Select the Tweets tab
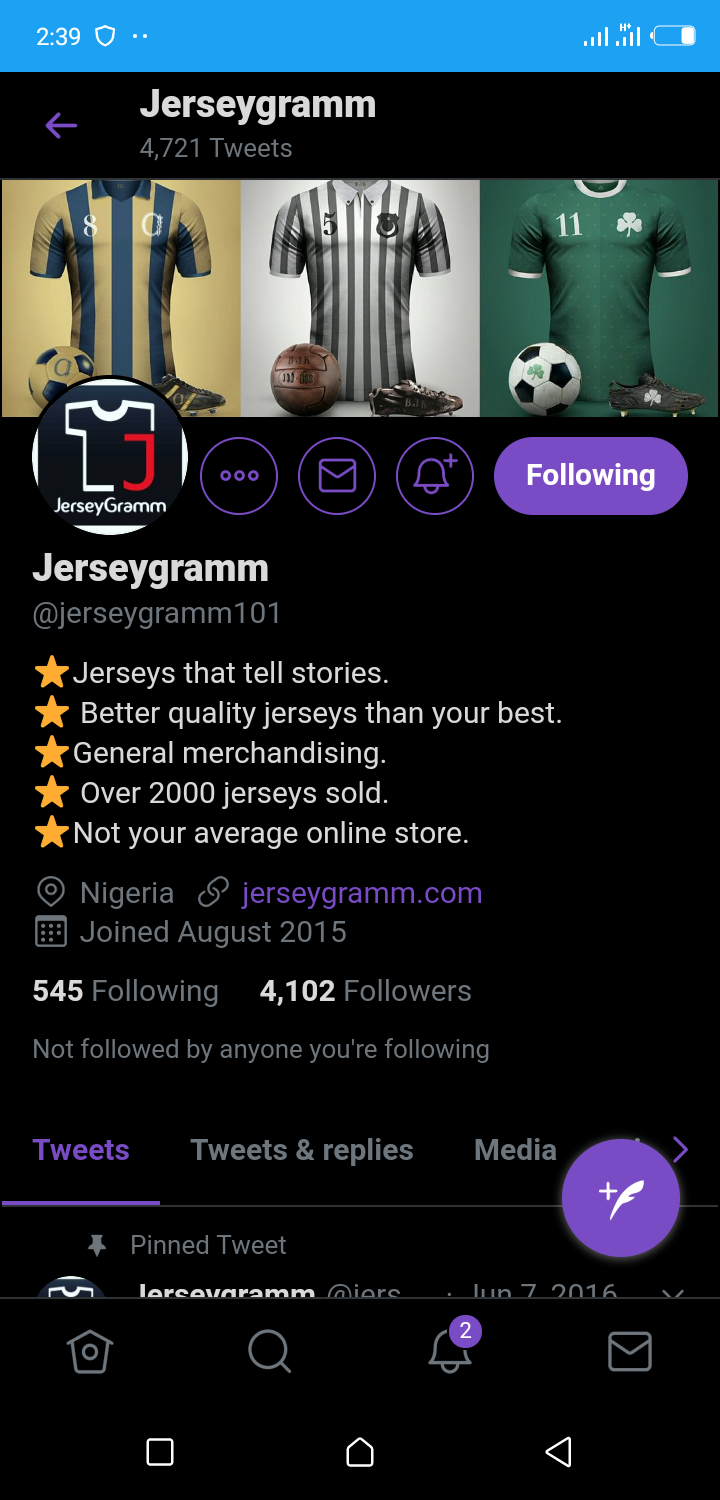The width and height of the screenshot is (720, 1500). [81, 1150]
